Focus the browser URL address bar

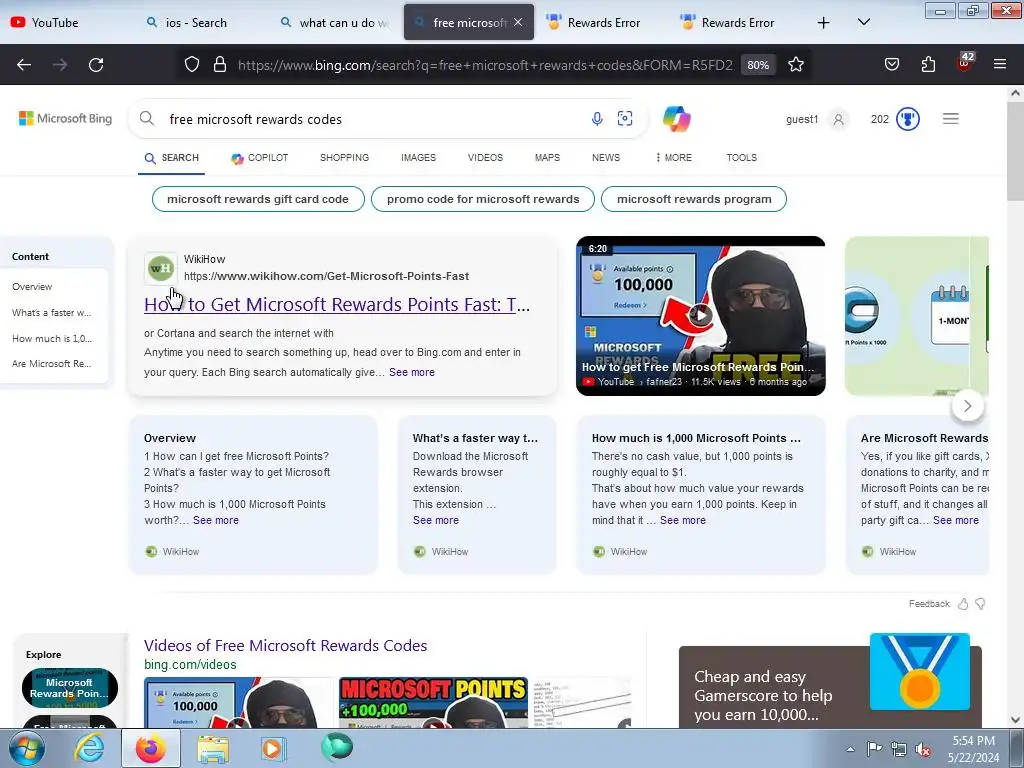(483, 65)
